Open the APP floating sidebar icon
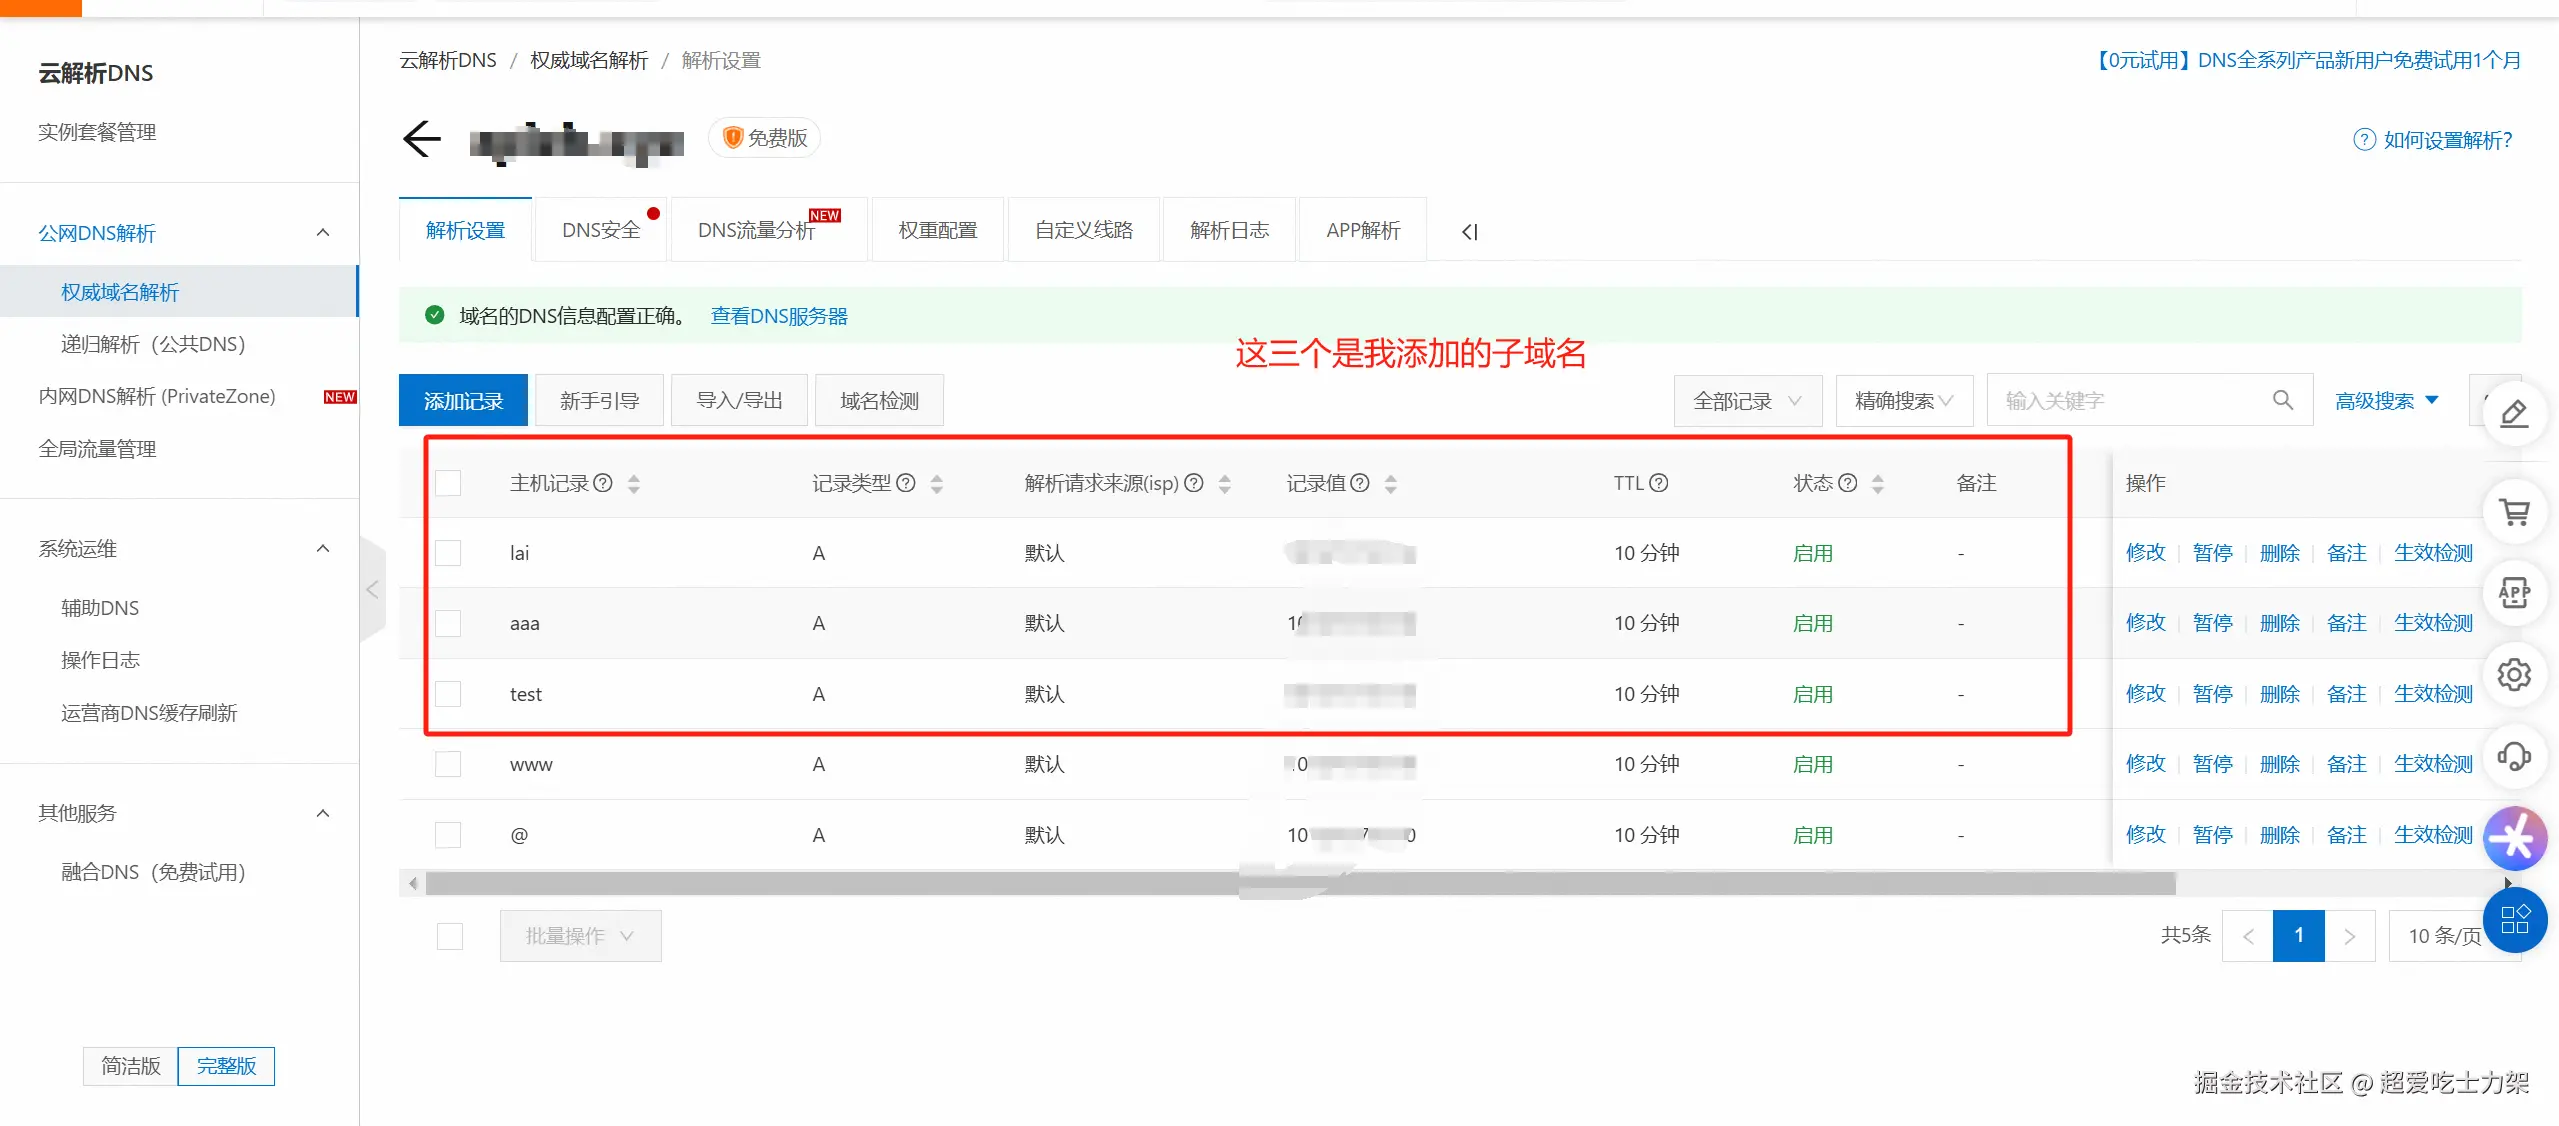The width and height of the screenshot is (2559, 1126). coord(2514,593)
